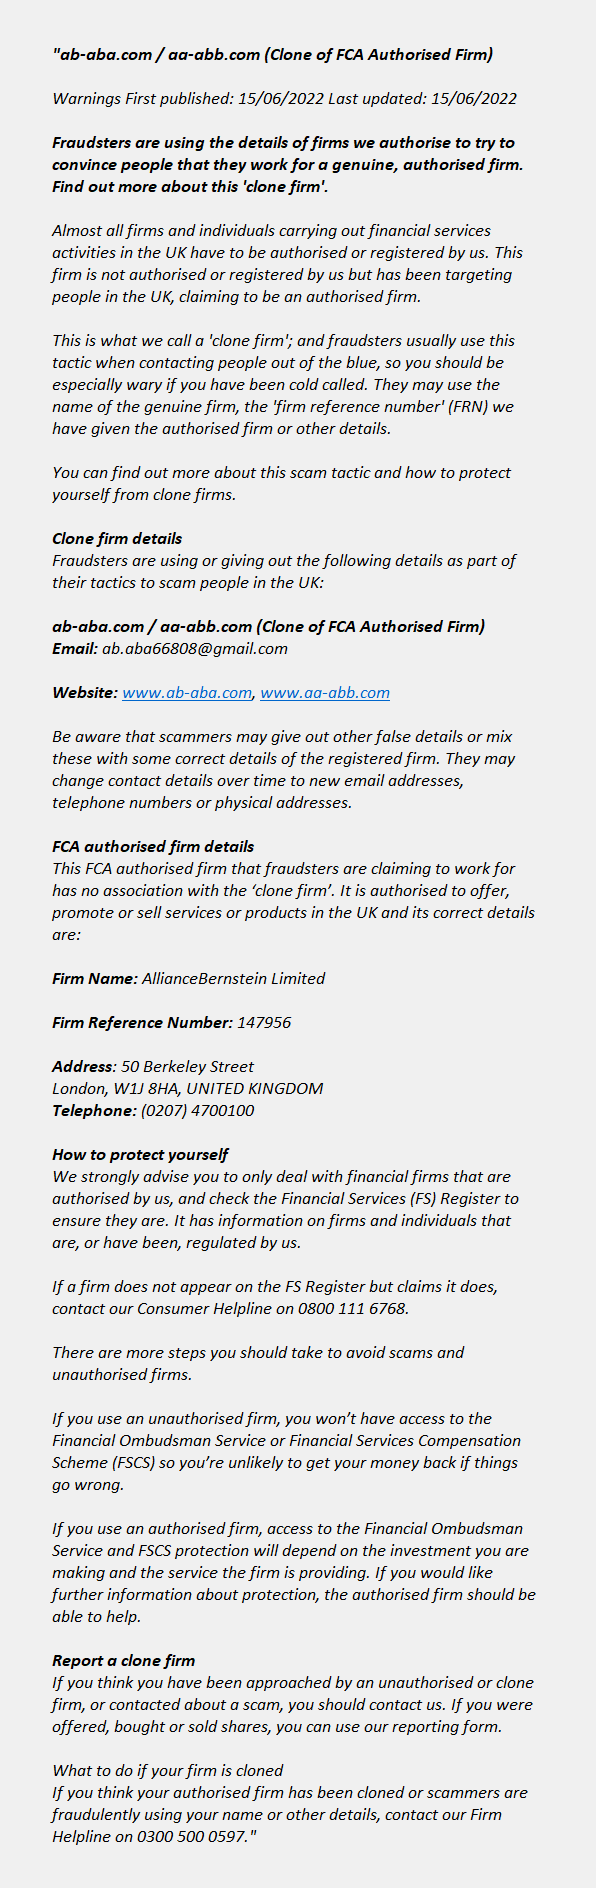The width and height of the screenshot is (596, 1888).
Task: Click the '50 Berkeley Street' address line
Action: pyautogui.click(x=188, y=1066)
